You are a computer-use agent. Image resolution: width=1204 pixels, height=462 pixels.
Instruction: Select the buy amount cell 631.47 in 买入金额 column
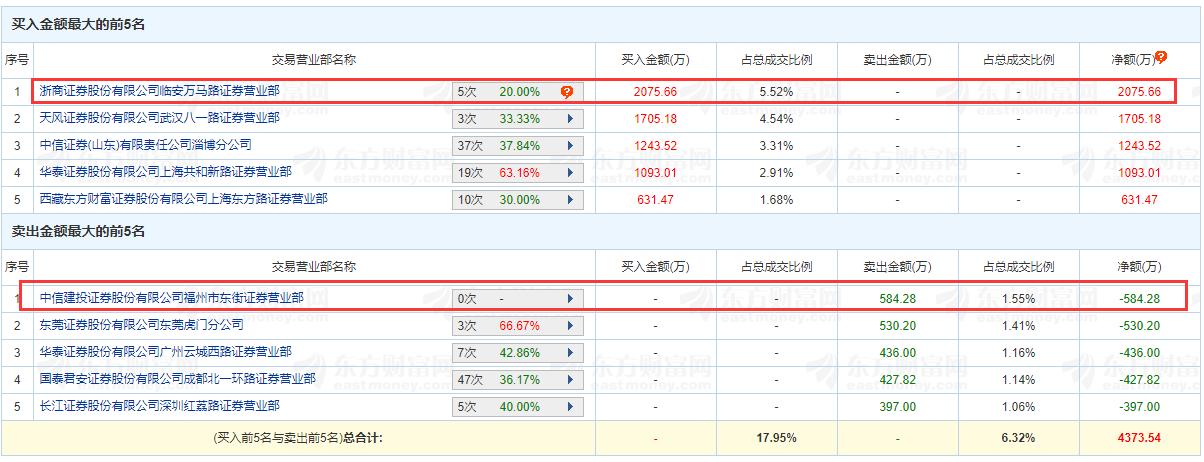pos(656,200)
